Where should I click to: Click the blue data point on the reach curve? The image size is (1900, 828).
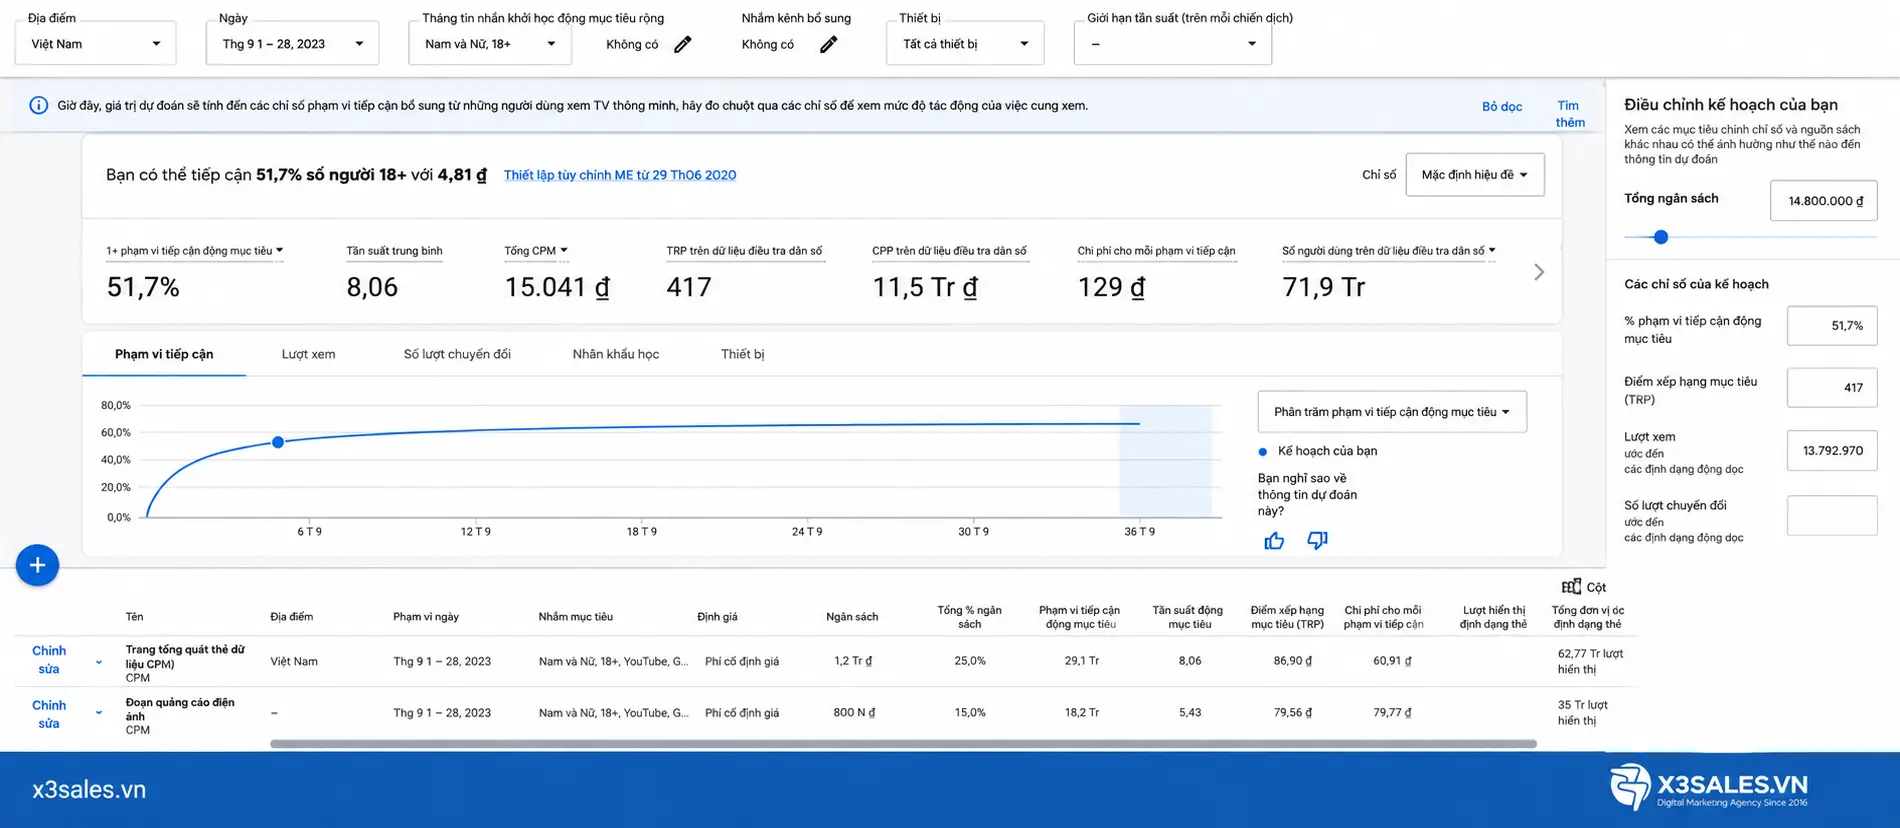click(x=278, y=442)
